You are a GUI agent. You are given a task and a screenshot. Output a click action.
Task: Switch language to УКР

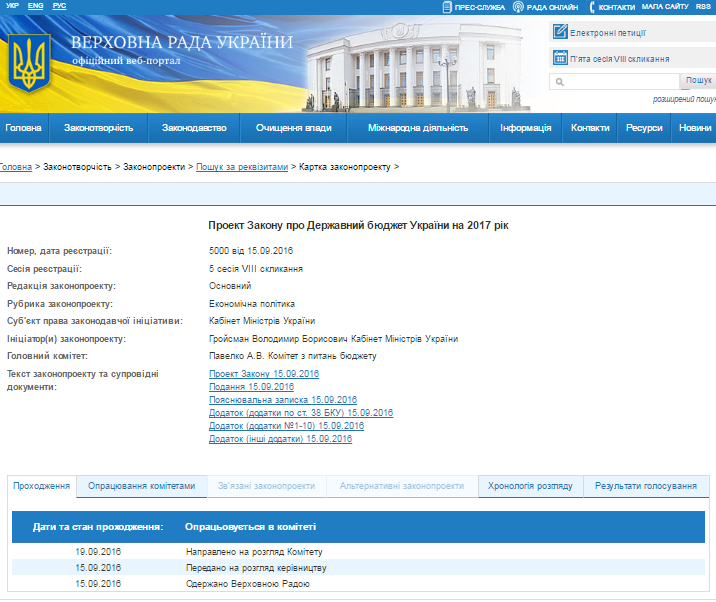(x=12, y=6)
